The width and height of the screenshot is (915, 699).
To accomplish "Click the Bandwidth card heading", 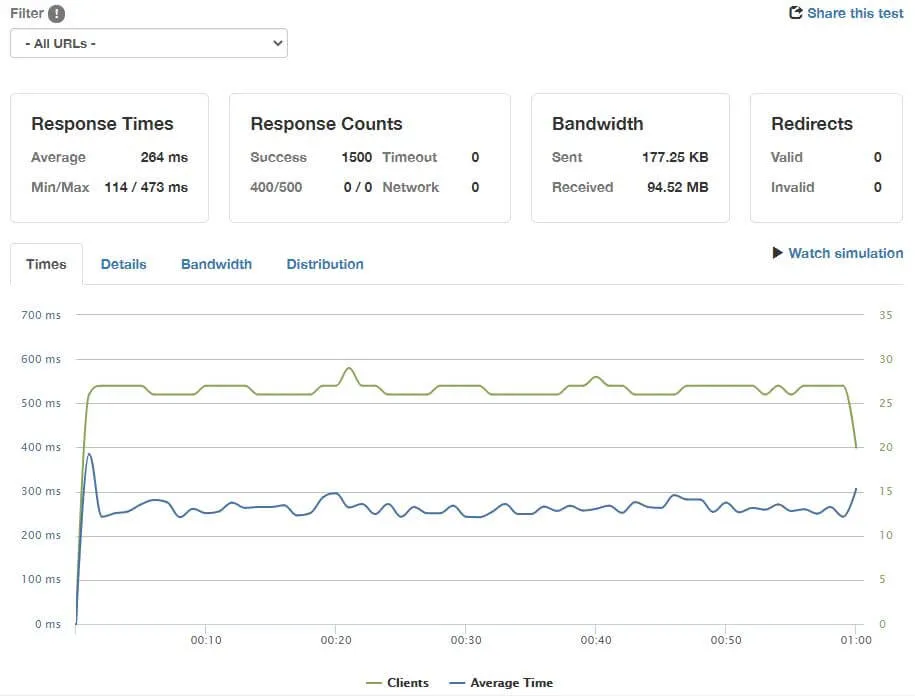I will (598, 124).
